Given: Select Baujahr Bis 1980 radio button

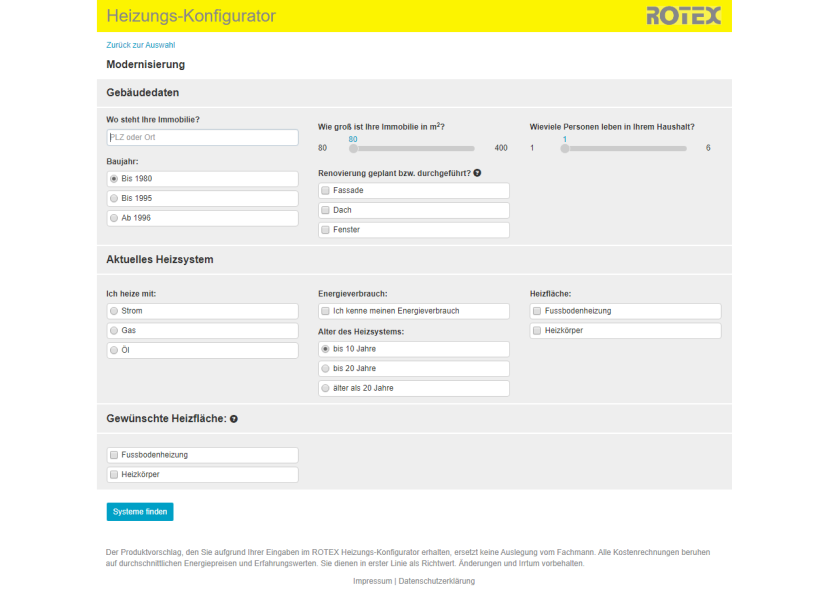Looking at the screenshot, I should point(114,178).
